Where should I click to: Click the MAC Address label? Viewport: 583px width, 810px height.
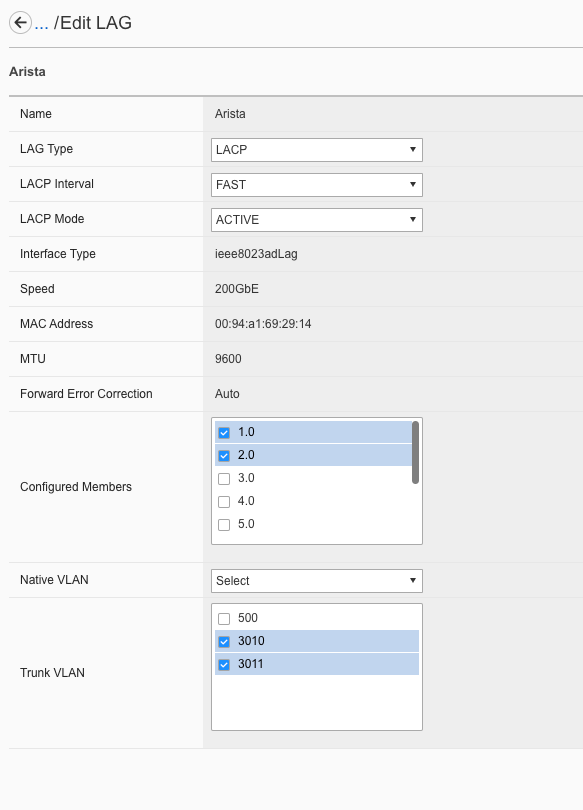point(56,324)
